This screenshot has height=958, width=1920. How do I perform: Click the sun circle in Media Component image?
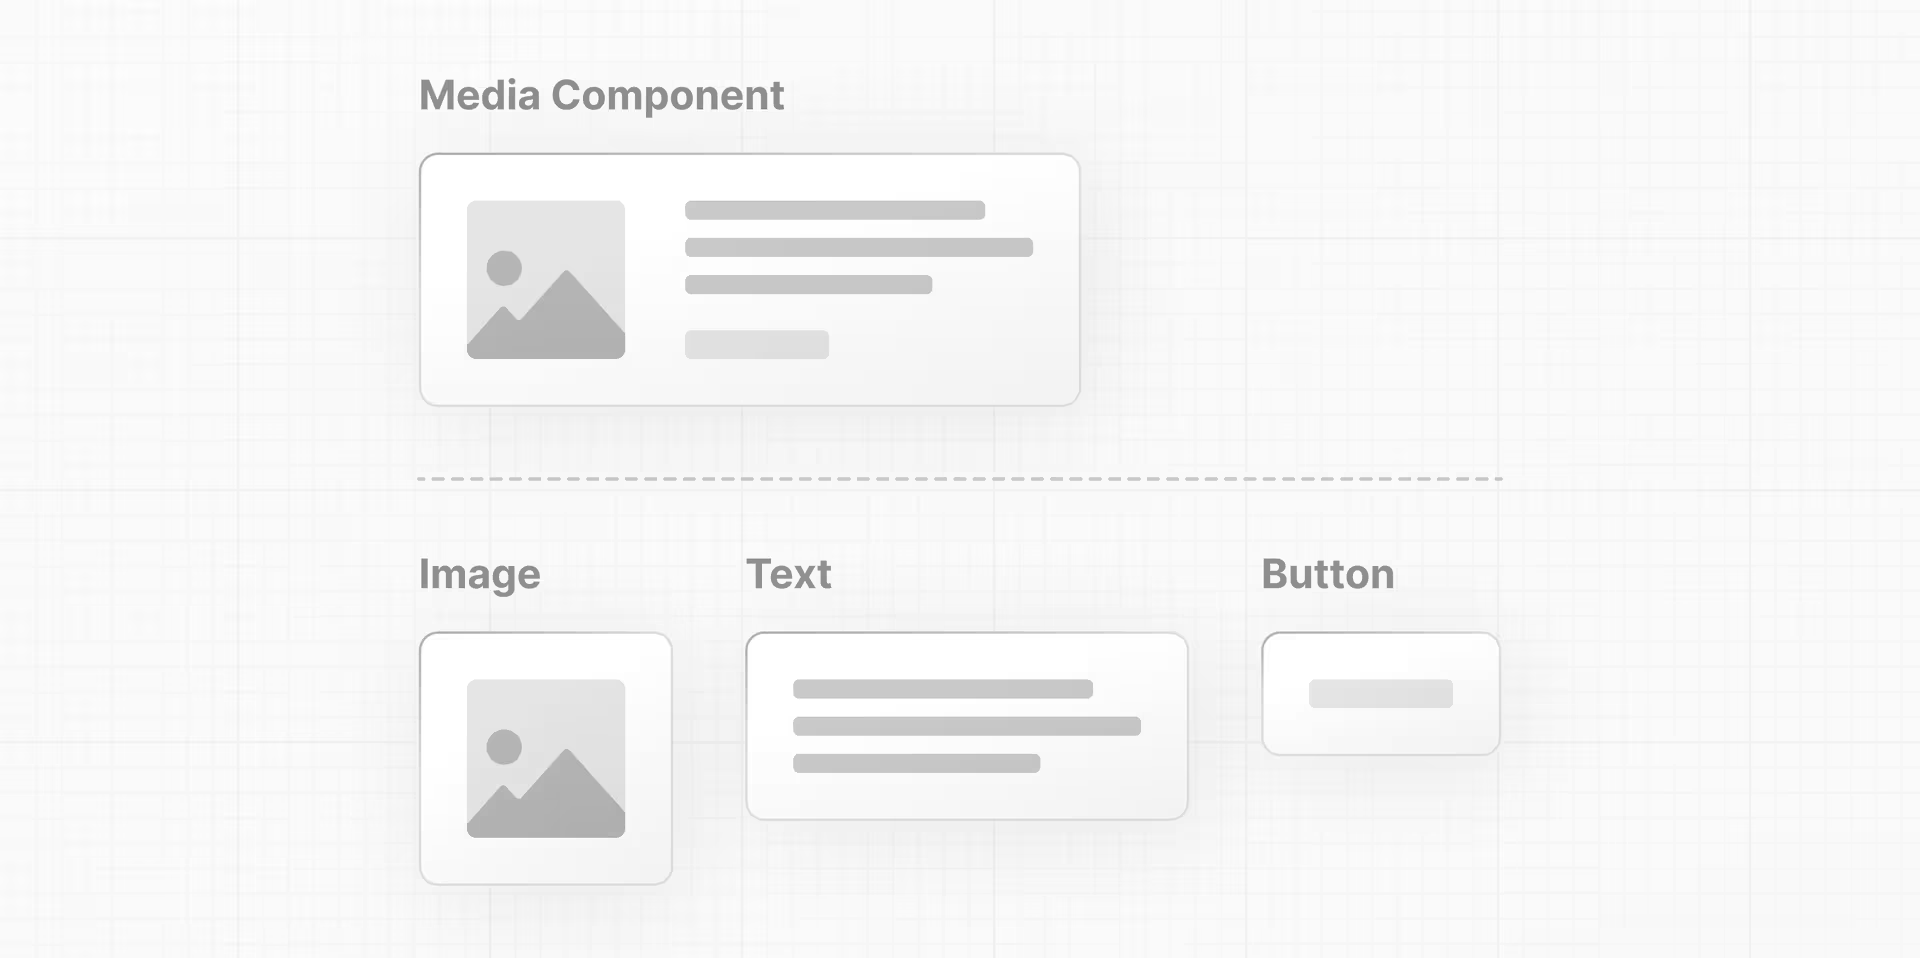pyautogui.click(x=504, y=268)
